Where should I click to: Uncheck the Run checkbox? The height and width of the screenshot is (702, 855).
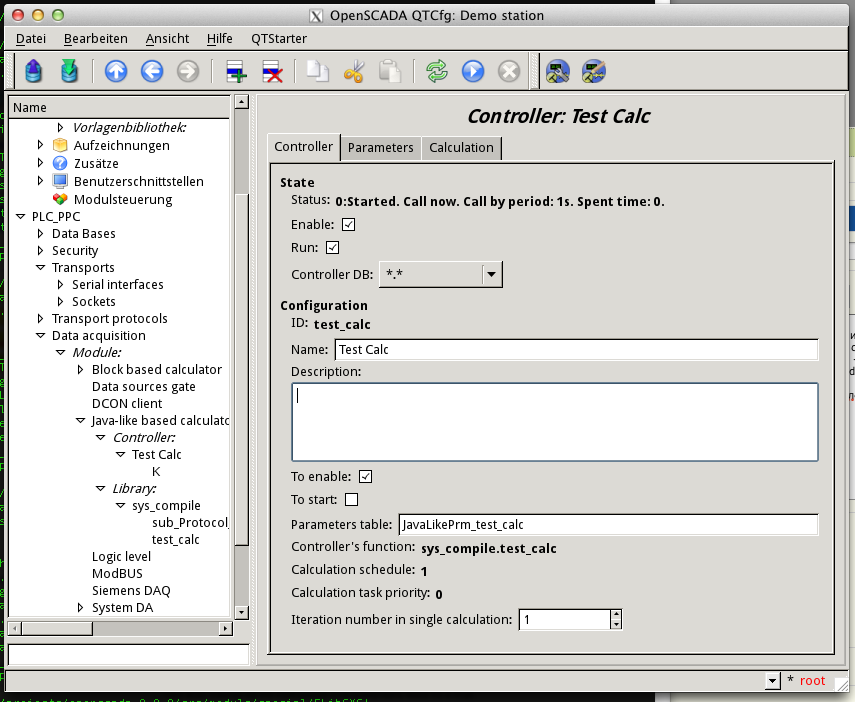333,248
